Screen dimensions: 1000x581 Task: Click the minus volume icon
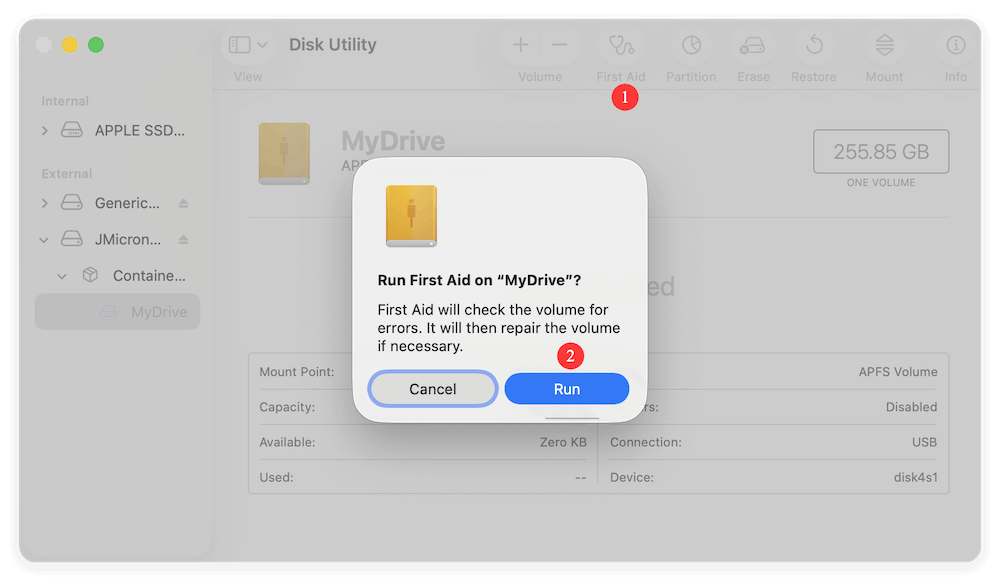559,44
